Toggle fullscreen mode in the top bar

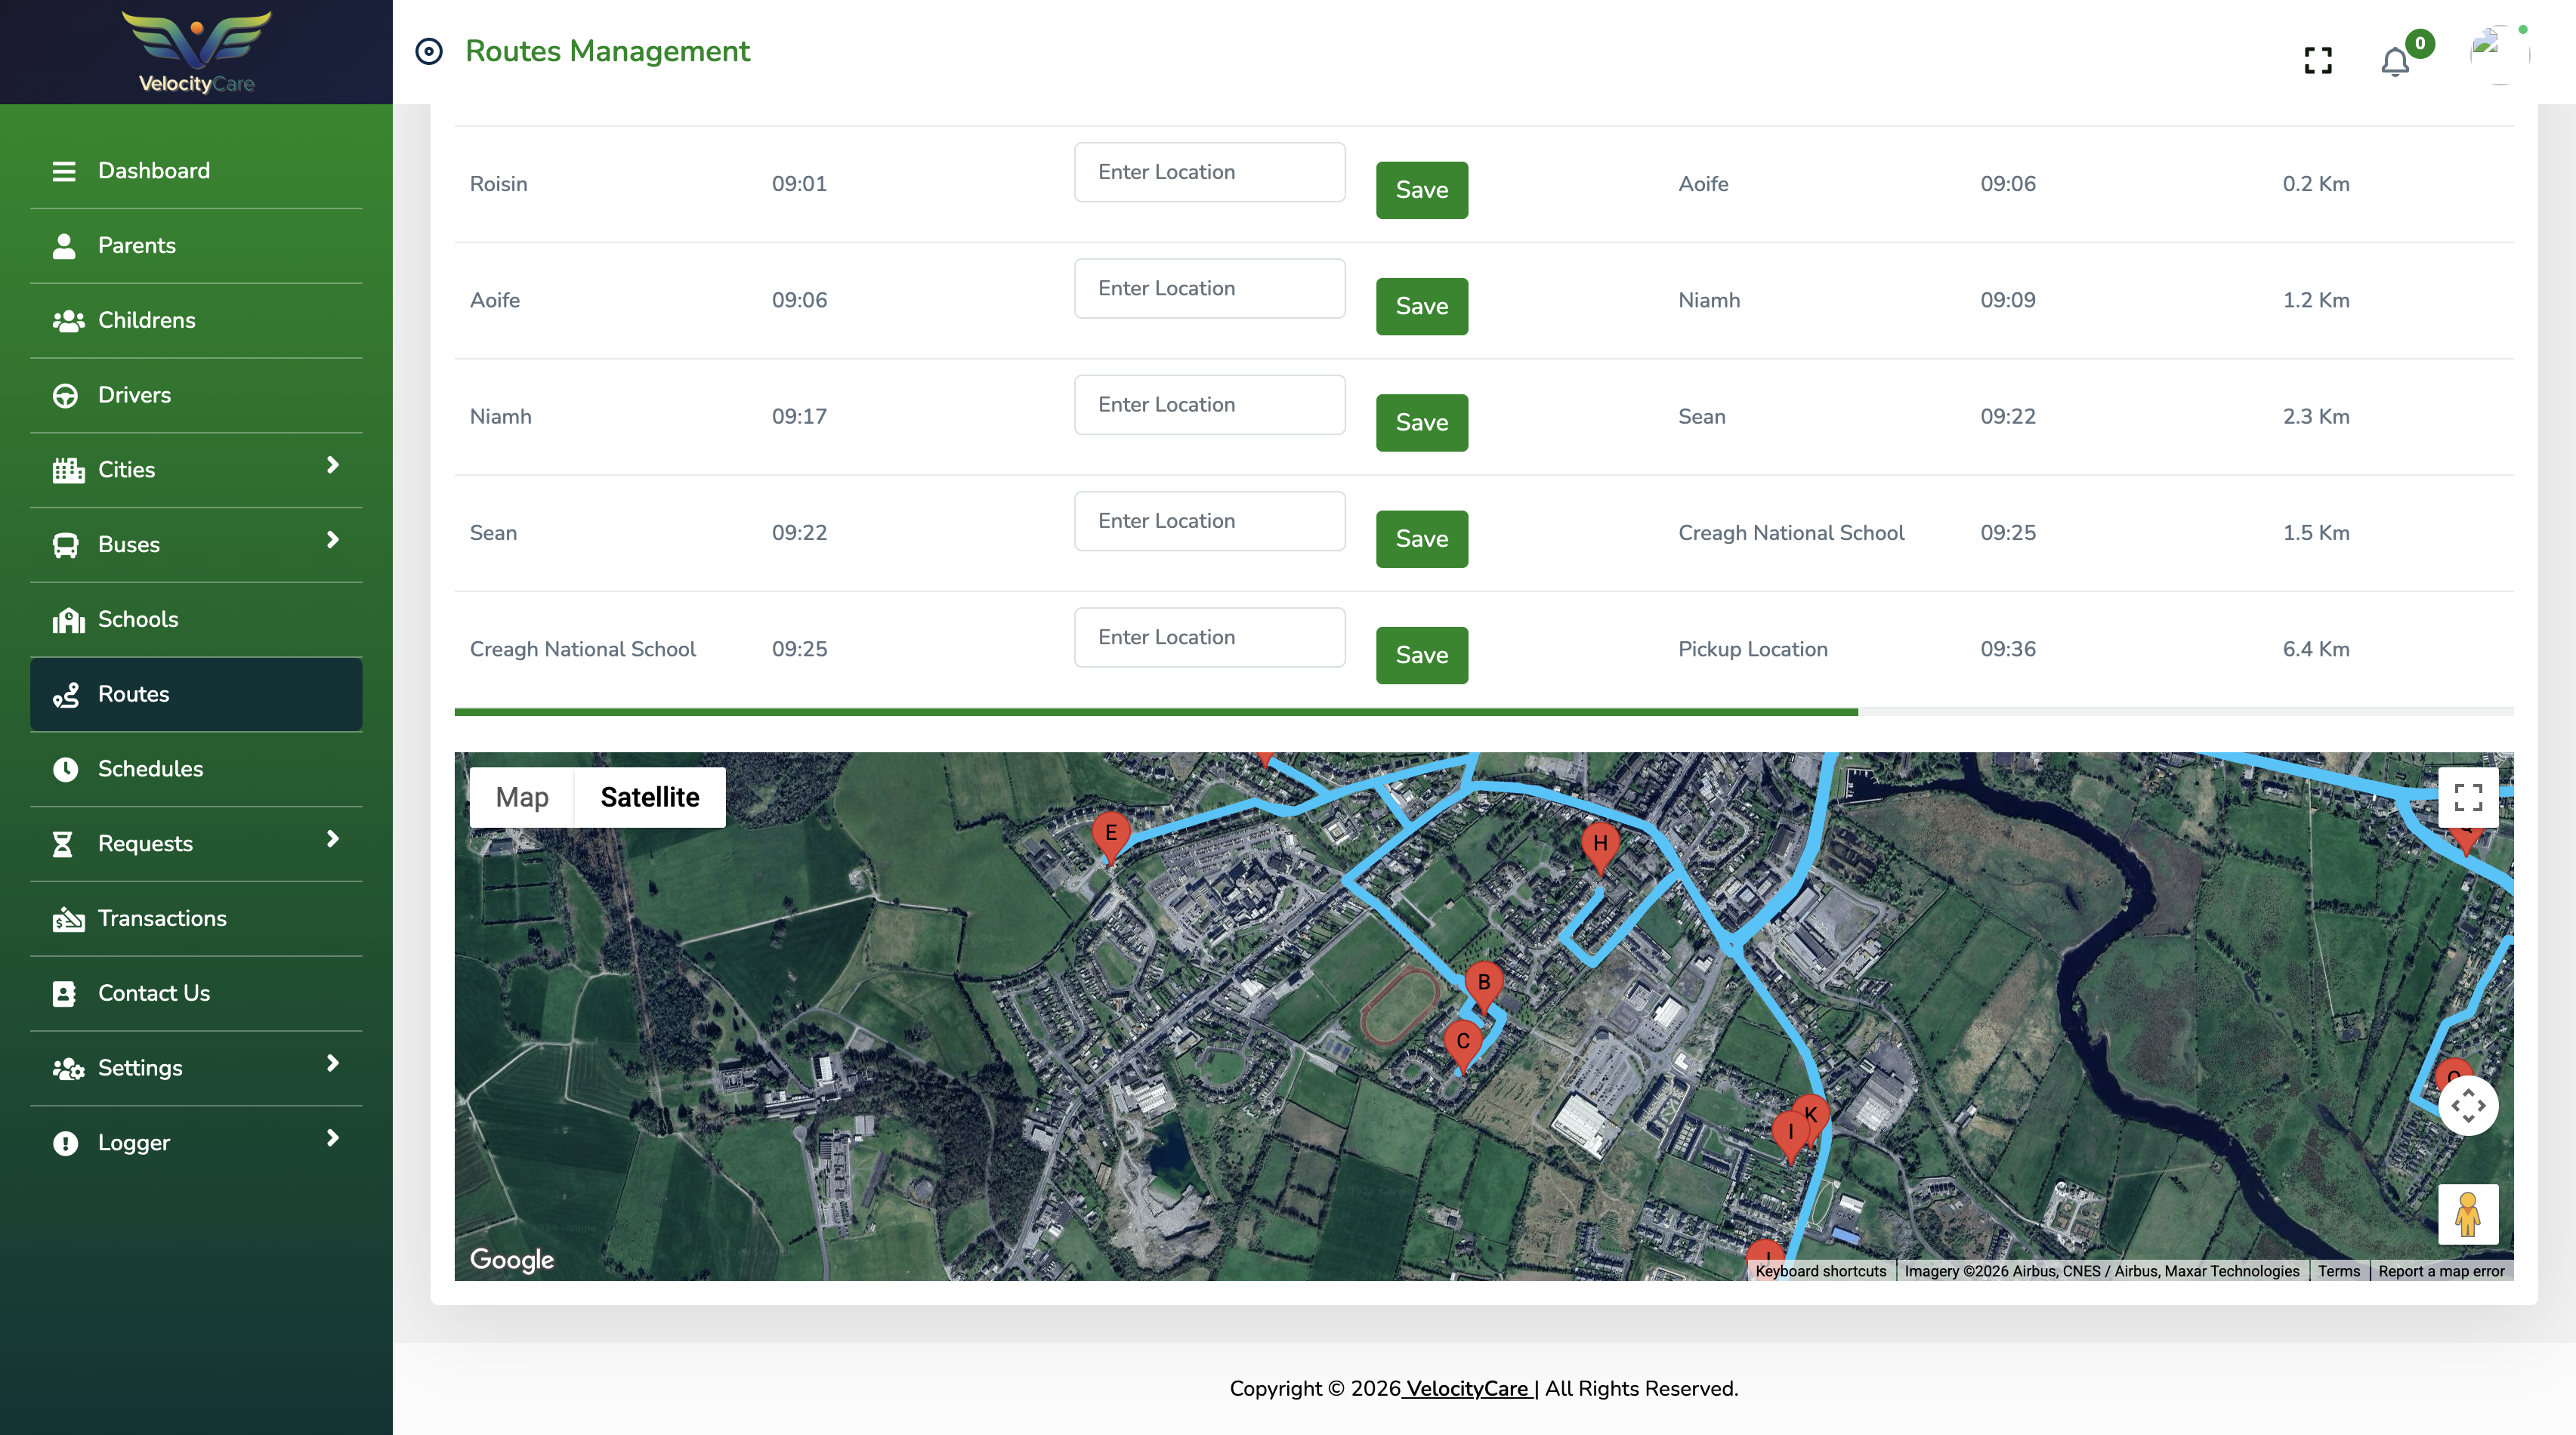click(x=2318, y=61)
